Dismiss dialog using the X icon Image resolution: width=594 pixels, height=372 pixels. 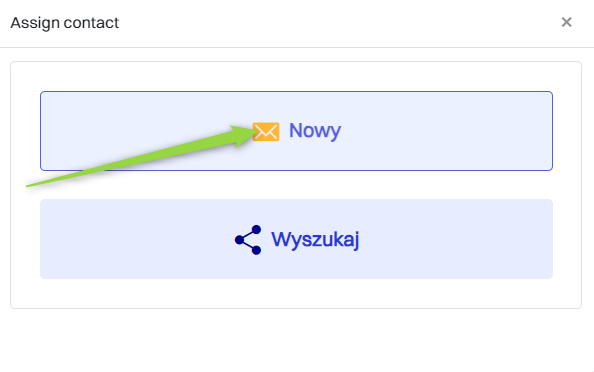point(566,22)
